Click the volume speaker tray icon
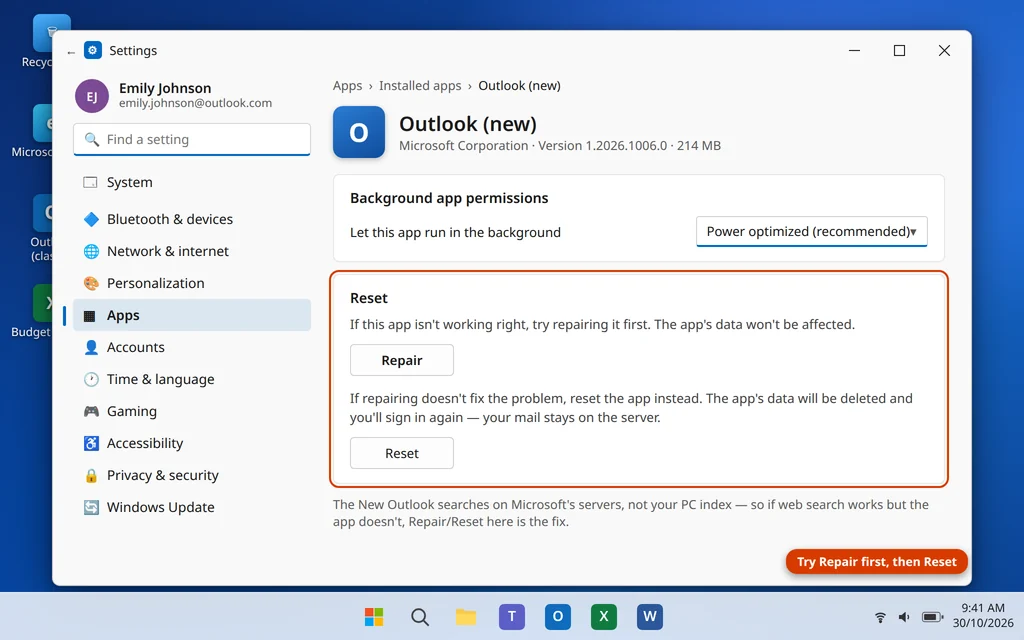Viewport: 1024px width, 640px height. point(904,617)
